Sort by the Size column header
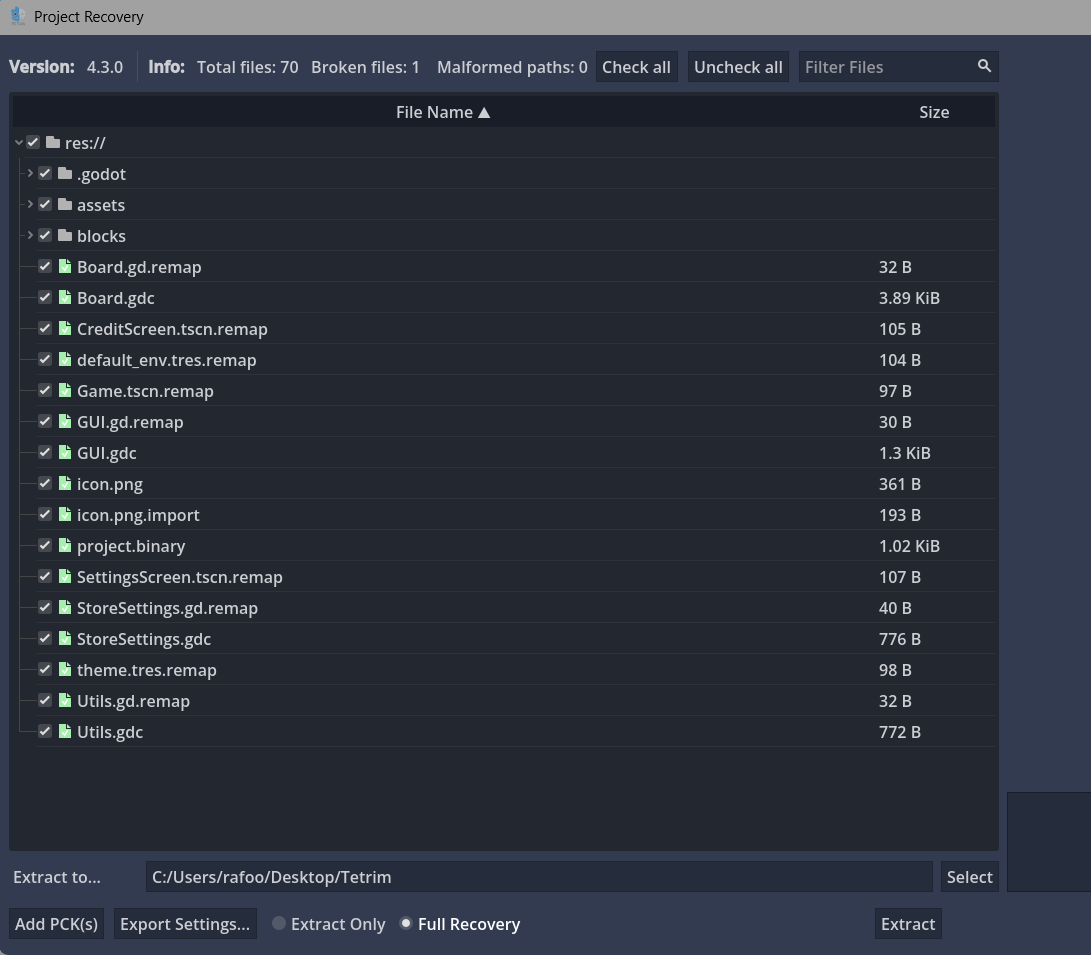Image resolution: width=1091 pixels, height=955 pixels. point(933,112)
